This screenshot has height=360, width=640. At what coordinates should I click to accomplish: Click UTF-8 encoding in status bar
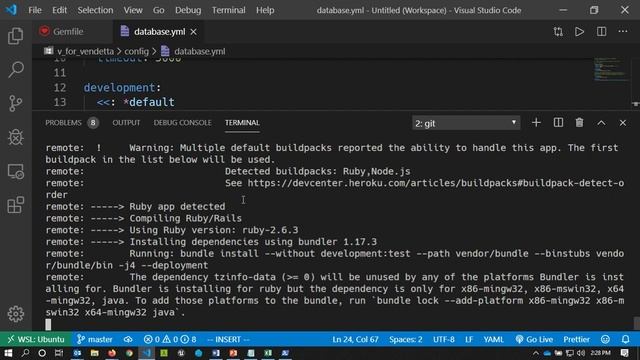point(444,339)
